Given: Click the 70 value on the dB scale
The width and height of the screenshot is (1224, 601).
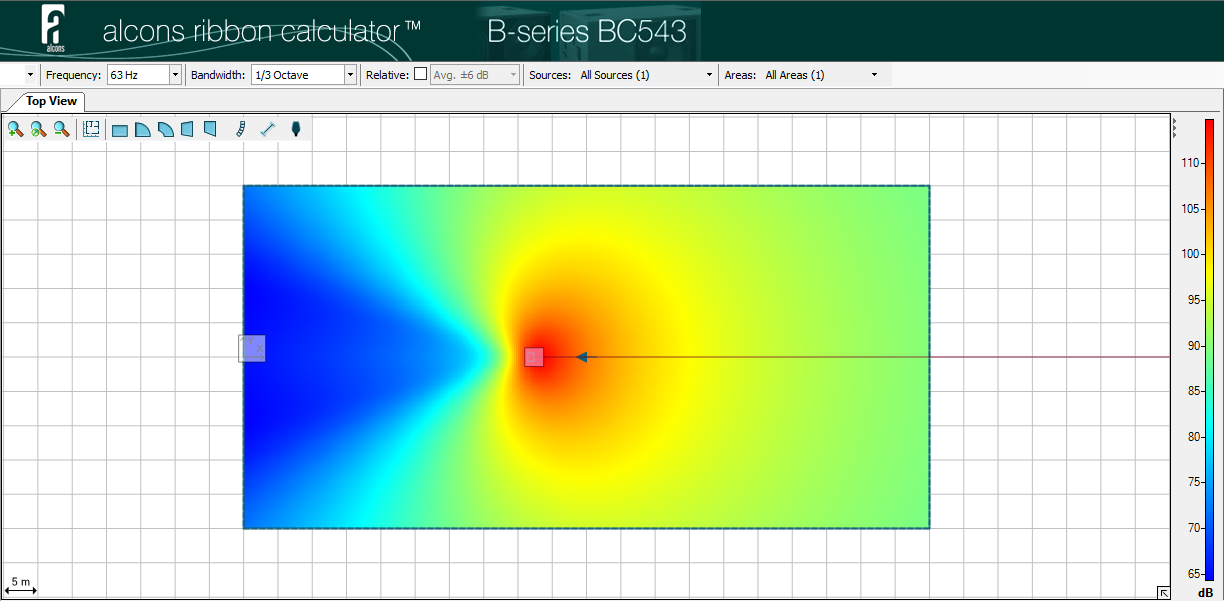Looking at the screenshot, I should pyautogui.click(x=1193, y=528).
